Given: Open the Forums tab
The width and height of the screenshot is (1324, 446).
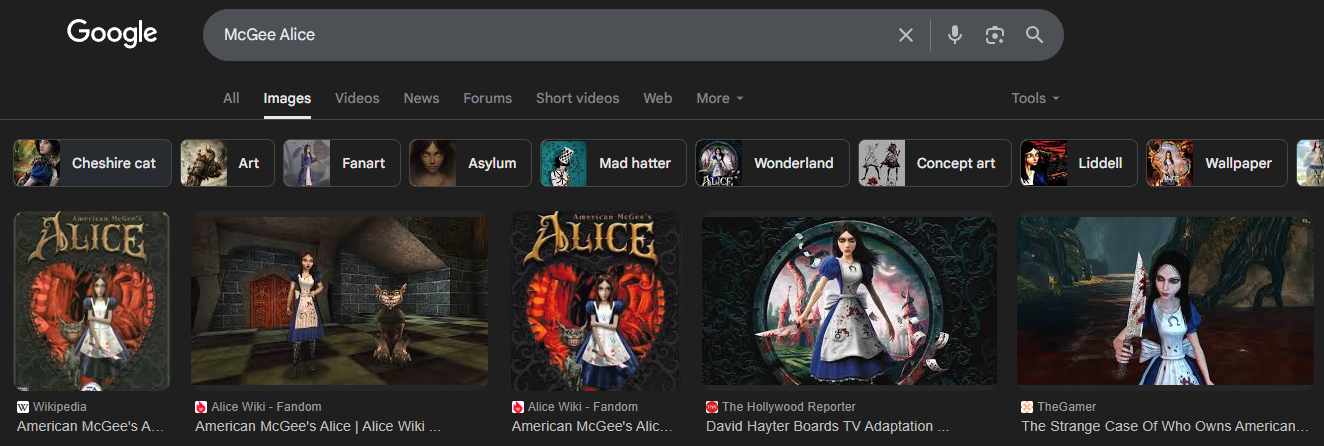Looking at the screenshot, I should point(487,98).
